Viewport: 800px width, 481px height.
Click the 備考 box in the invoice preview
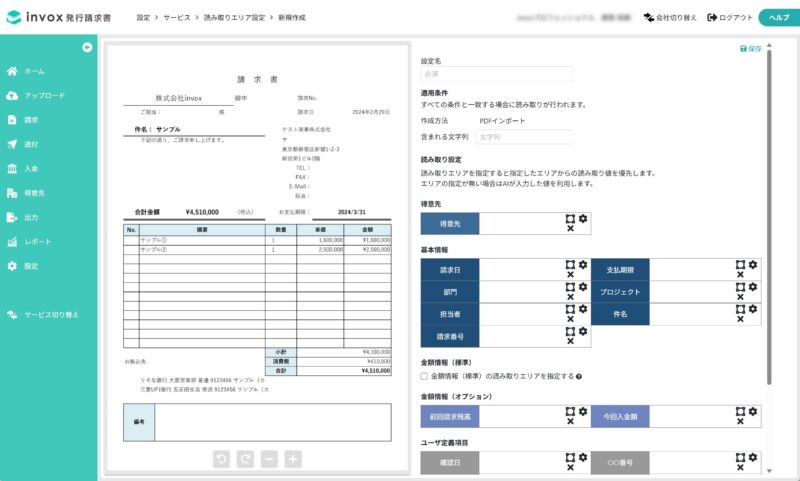(x=257, y=422)
